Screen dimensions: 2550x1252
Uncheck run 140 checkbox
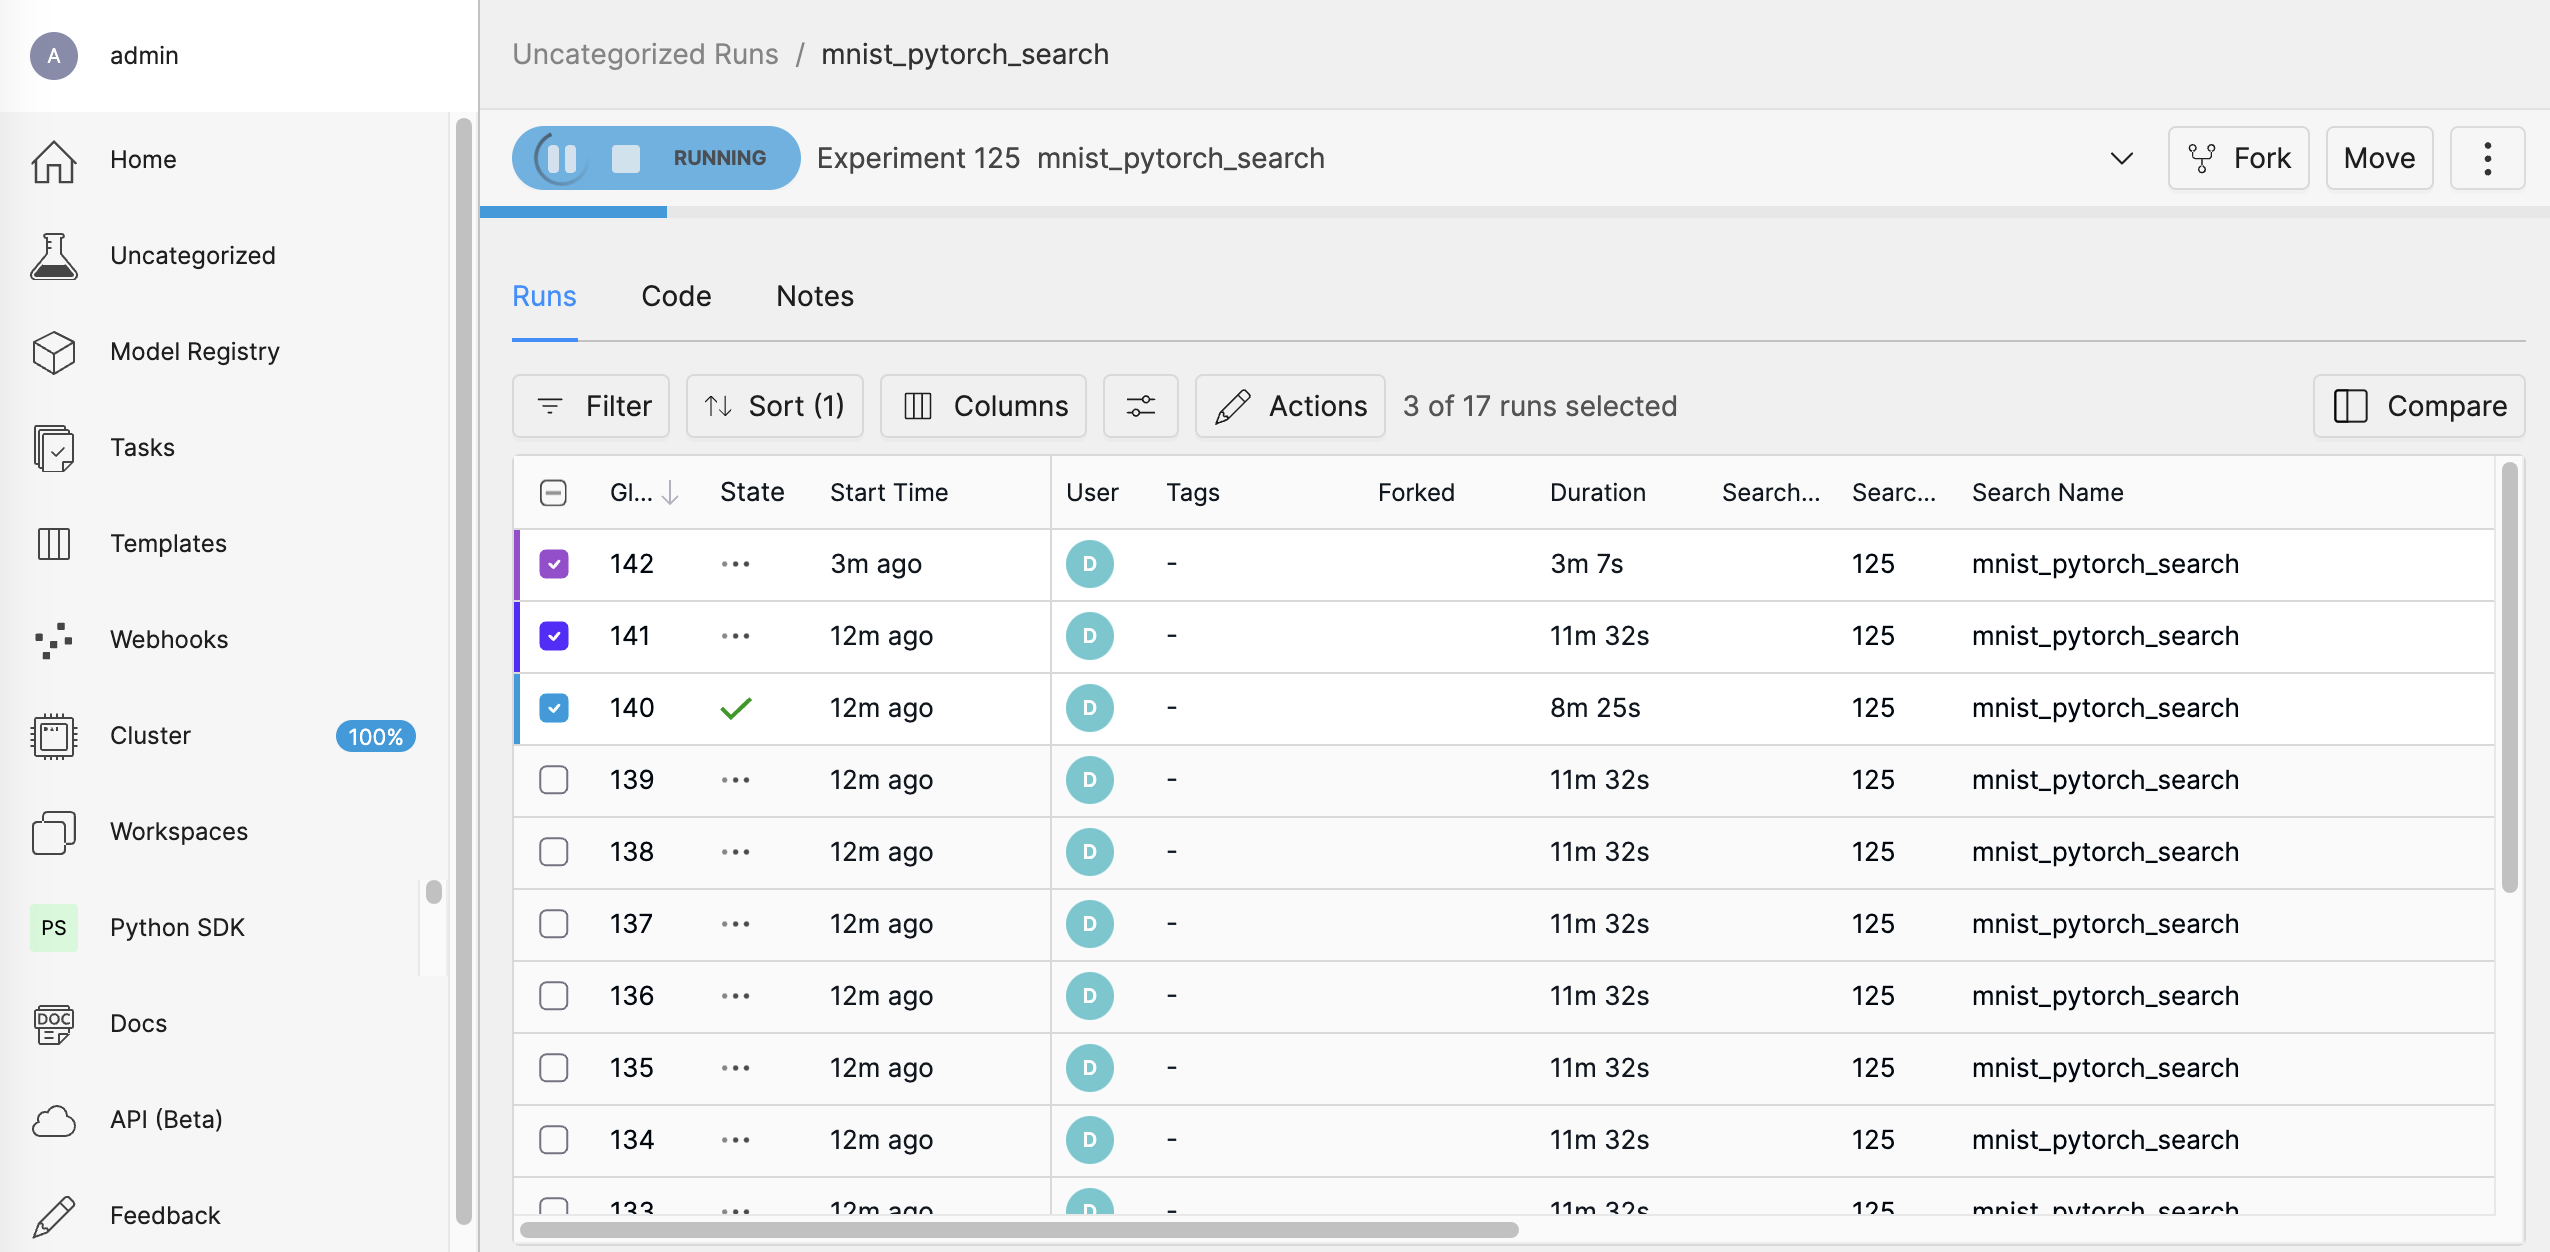(554, 708)
